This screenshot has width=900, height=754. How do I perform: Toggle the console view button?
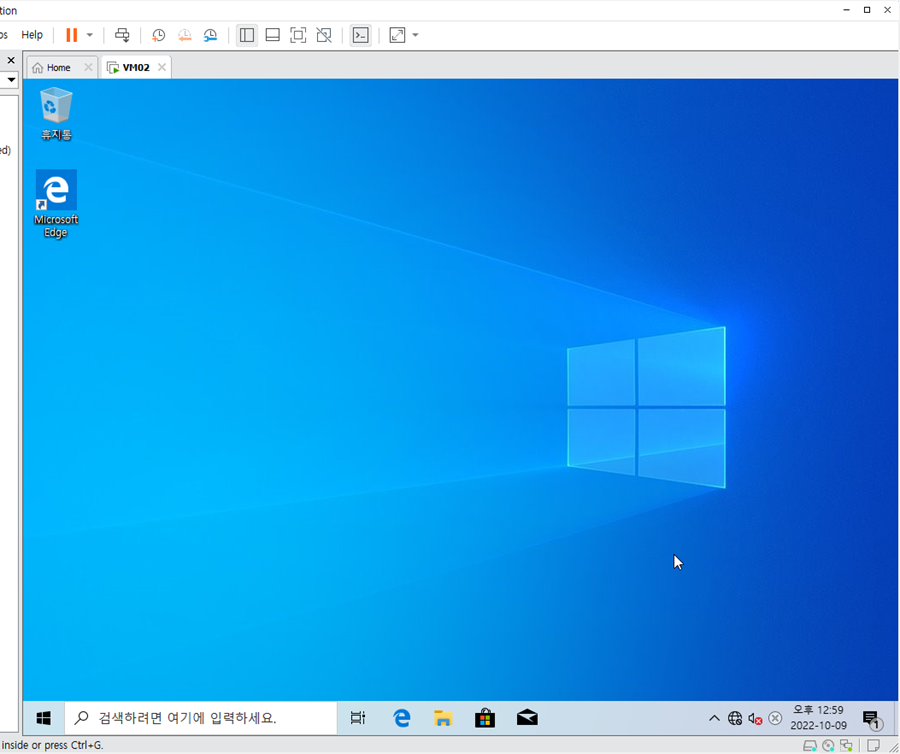(360, 35)
